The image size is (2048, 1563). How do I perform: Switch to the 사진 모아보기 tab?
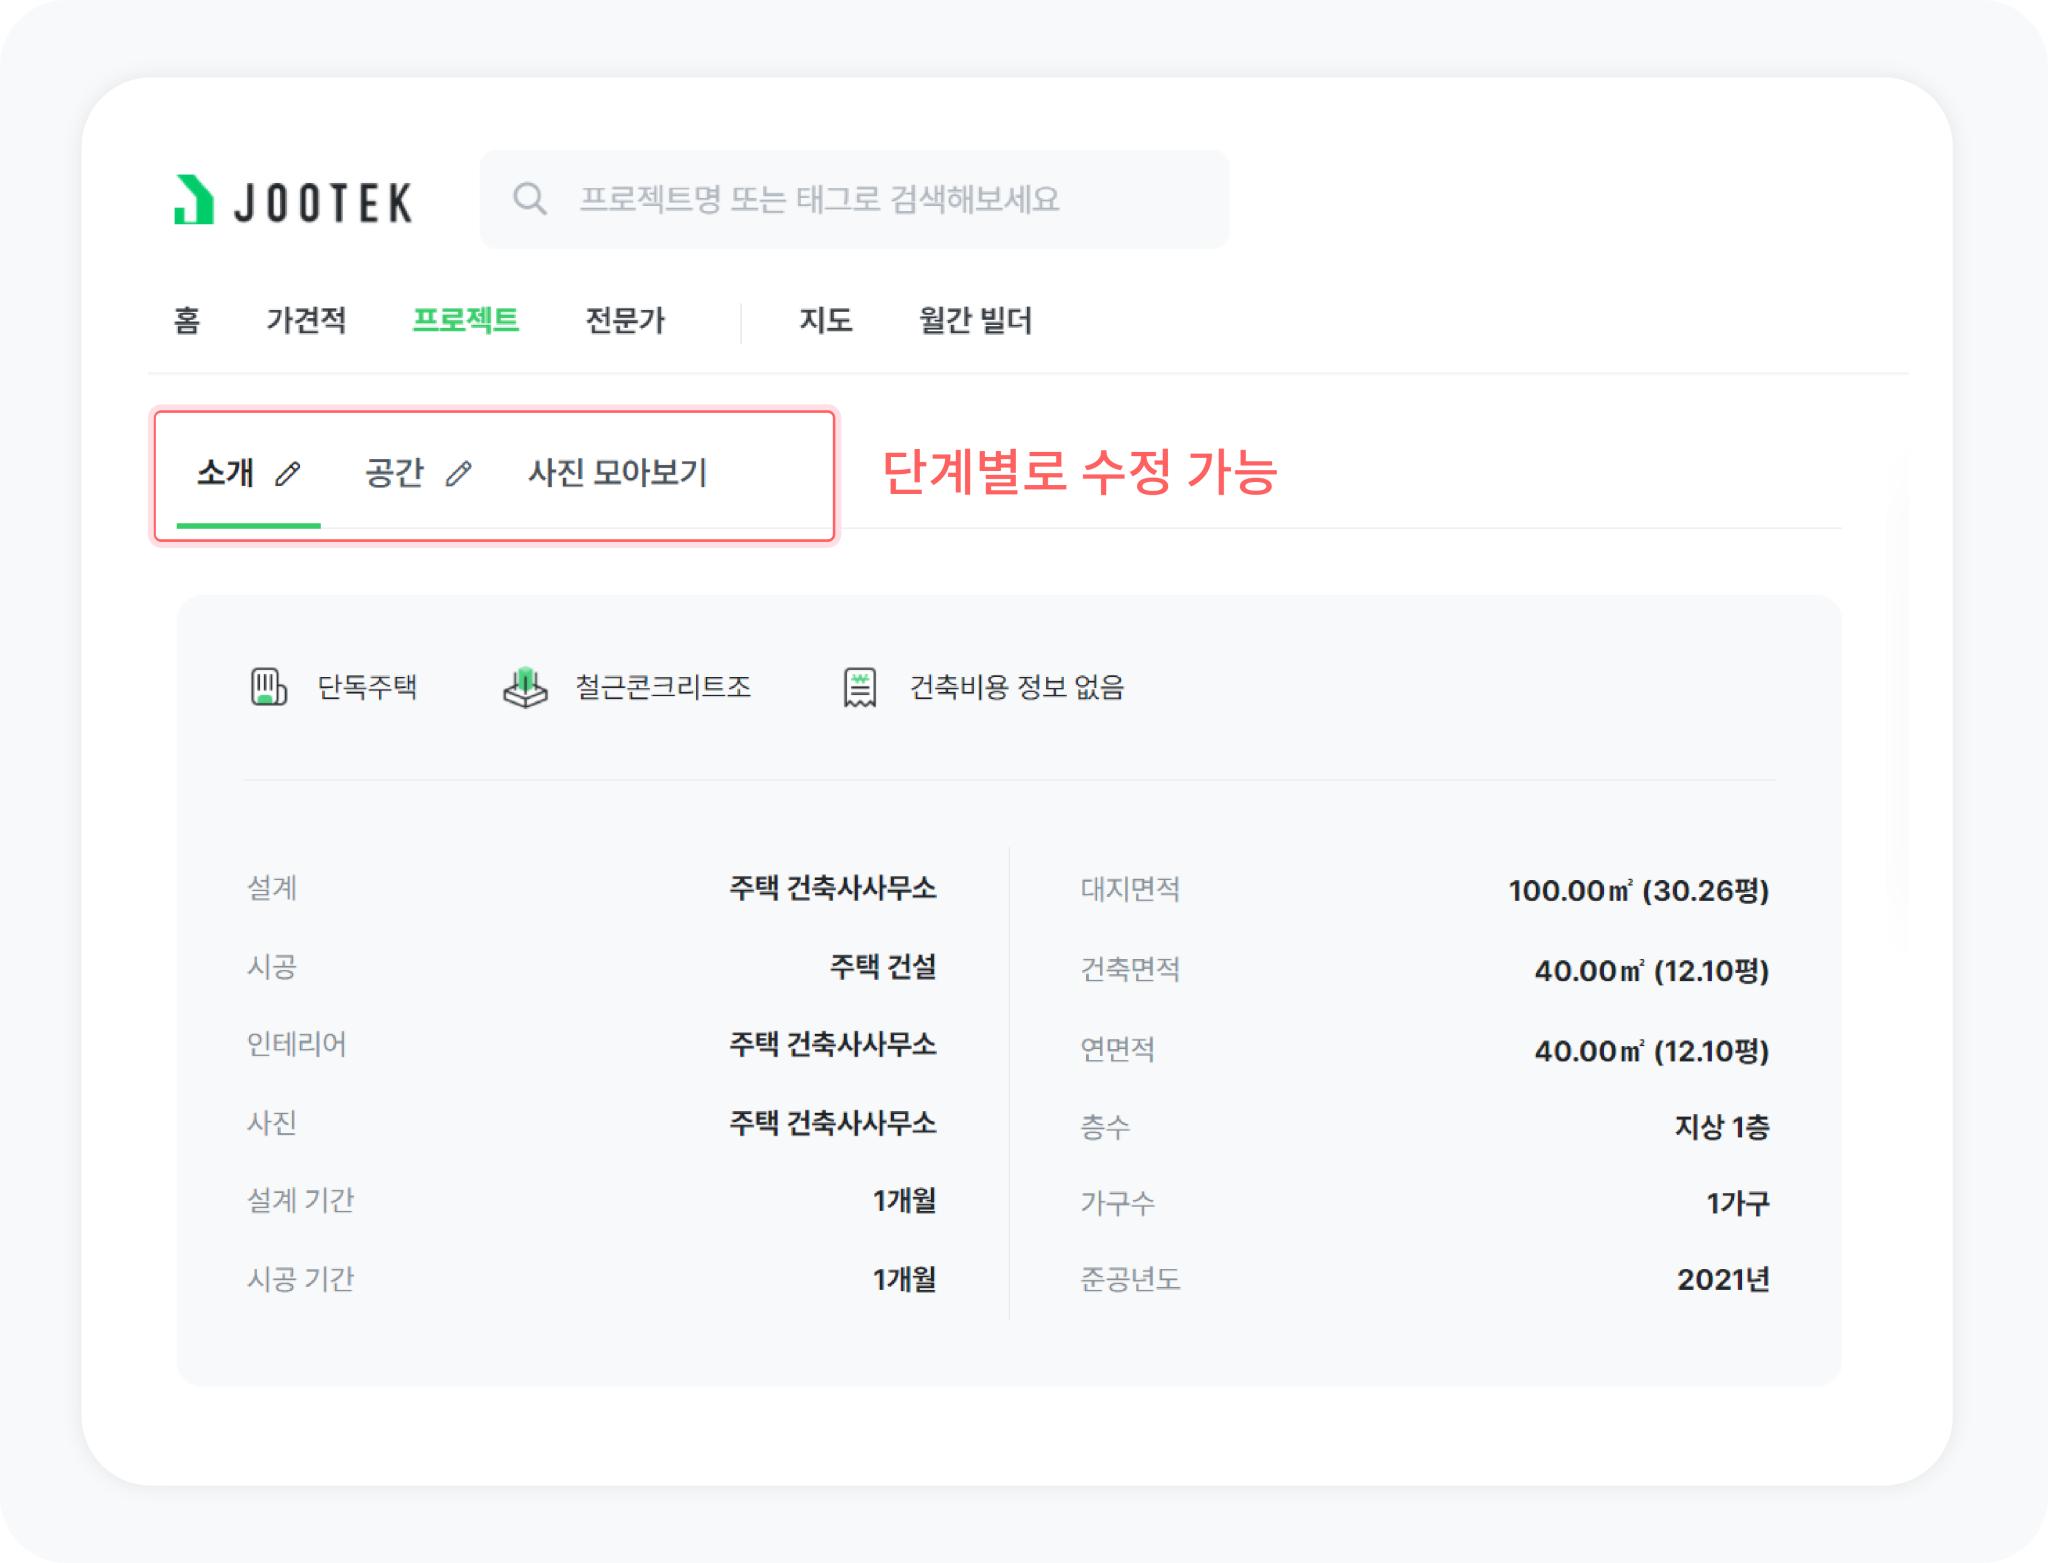pyautogui.click(x=618, y=473)
